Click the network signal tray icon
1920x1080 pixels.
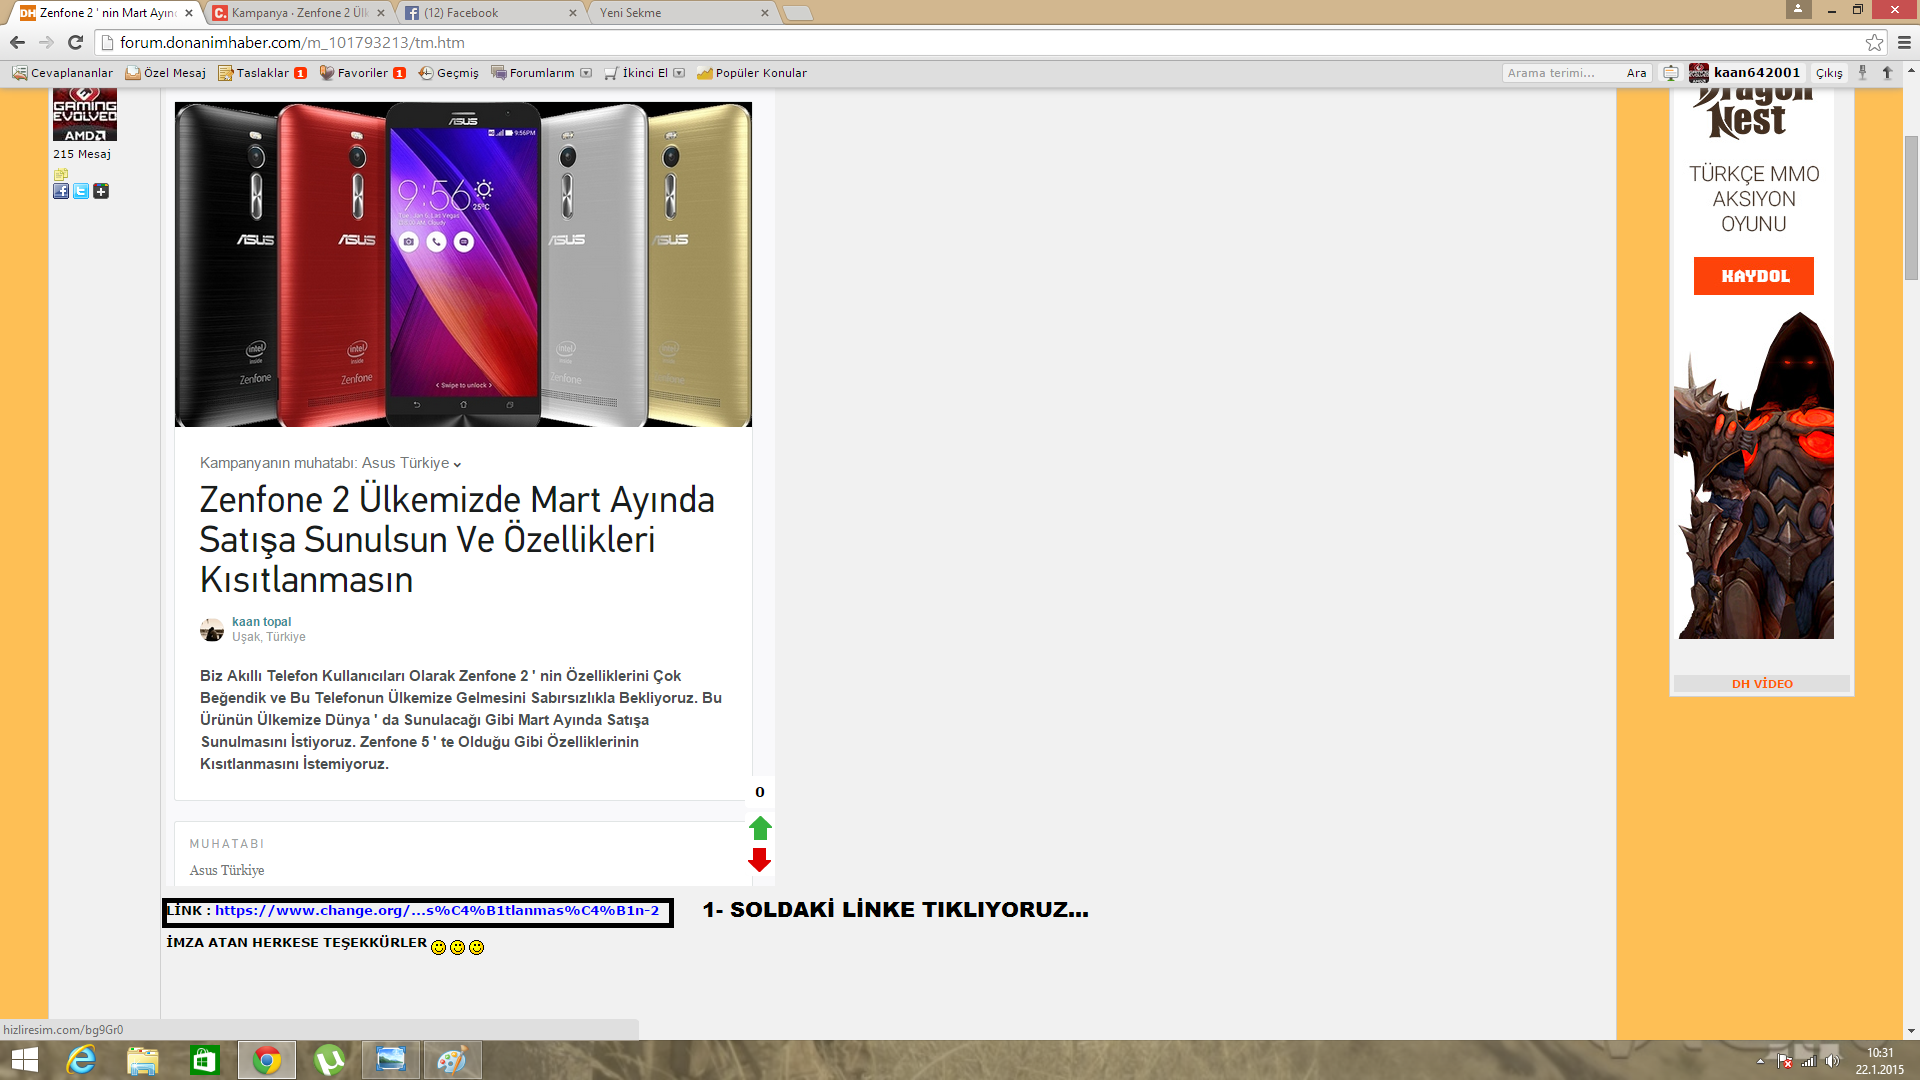[x=1808, y=1061]
